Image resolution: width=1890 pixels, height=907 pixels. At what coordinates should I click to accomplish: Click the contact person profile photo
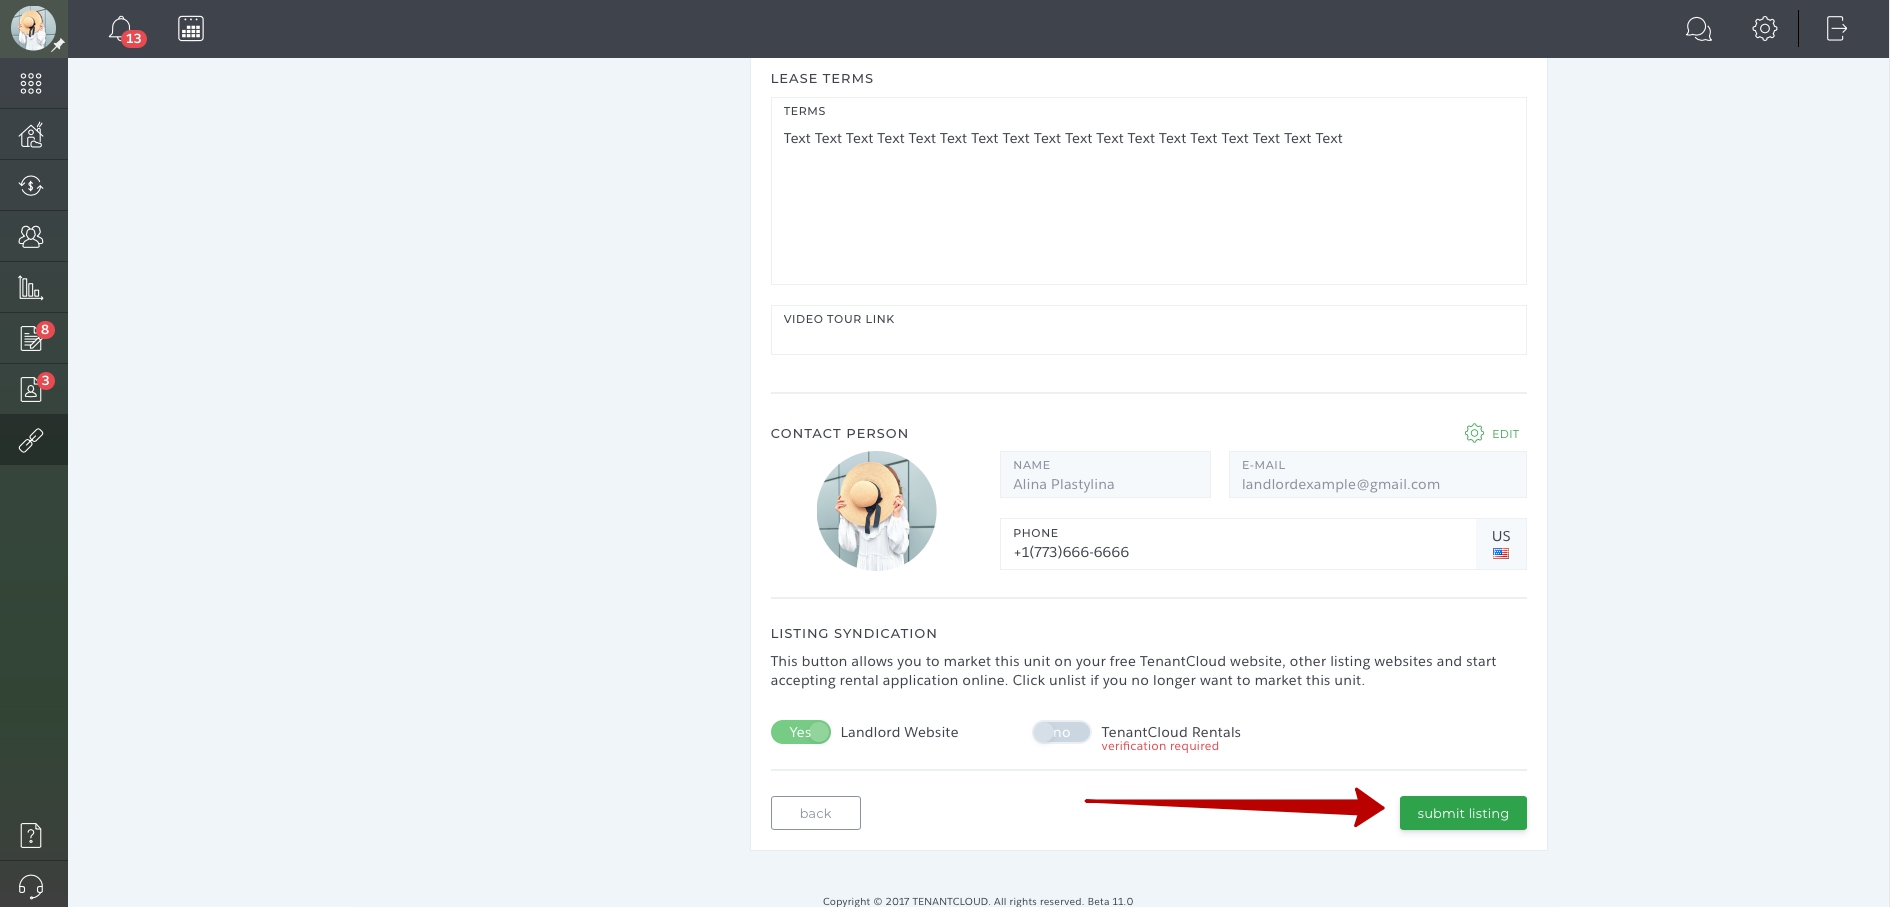point(876,510)
